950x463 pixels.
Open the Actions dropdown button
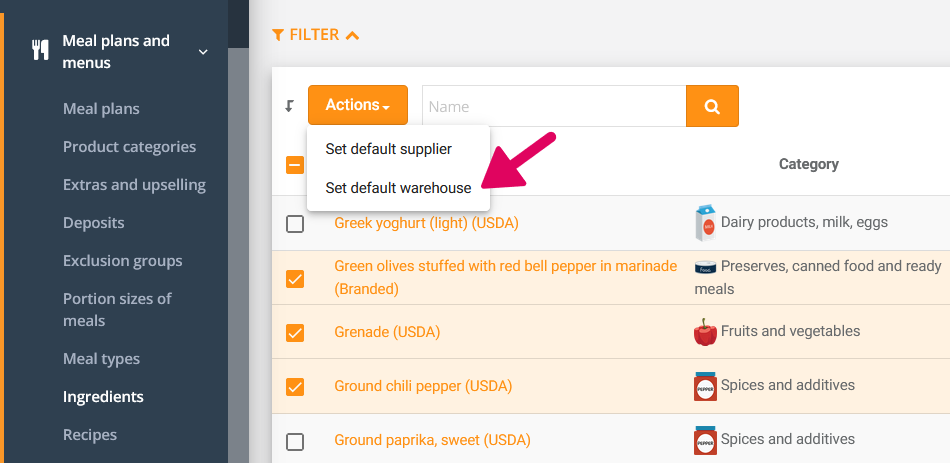pyautogui.click(x=357, y=105)
